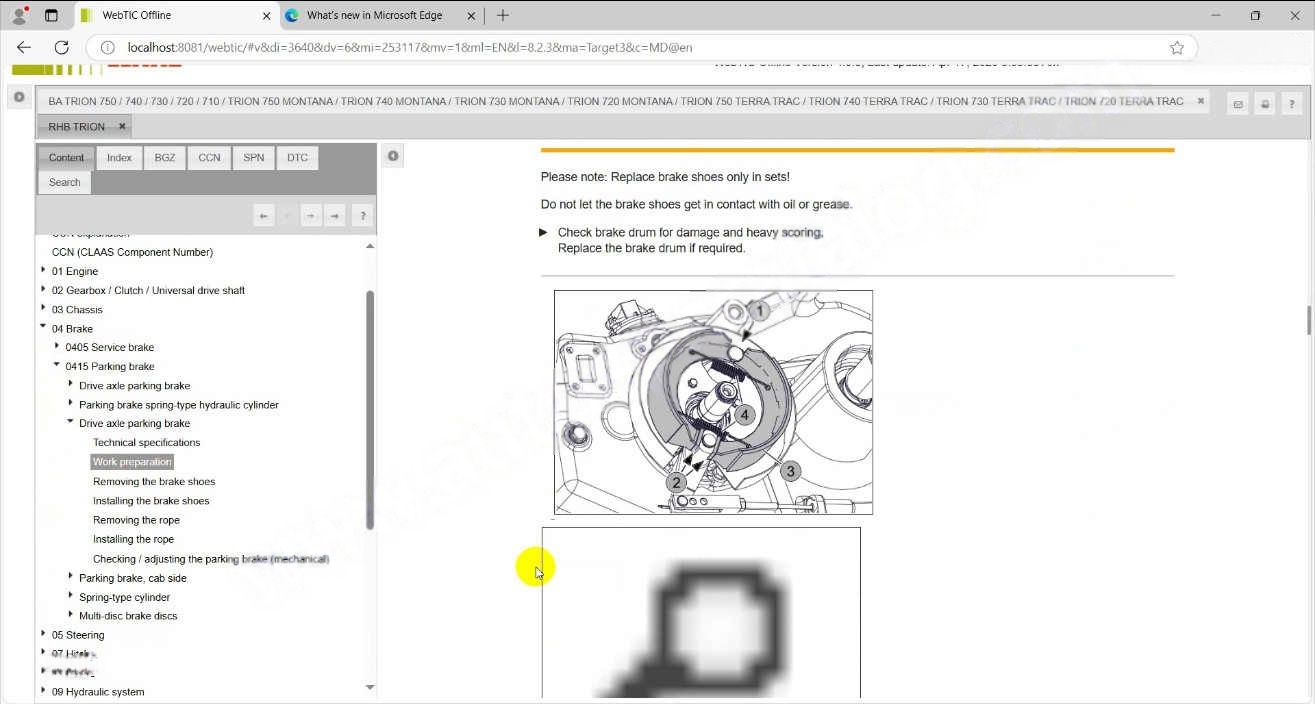Click the circular arrow icon left of document tabs
The image size is (1315, 704).
(18, 97)
